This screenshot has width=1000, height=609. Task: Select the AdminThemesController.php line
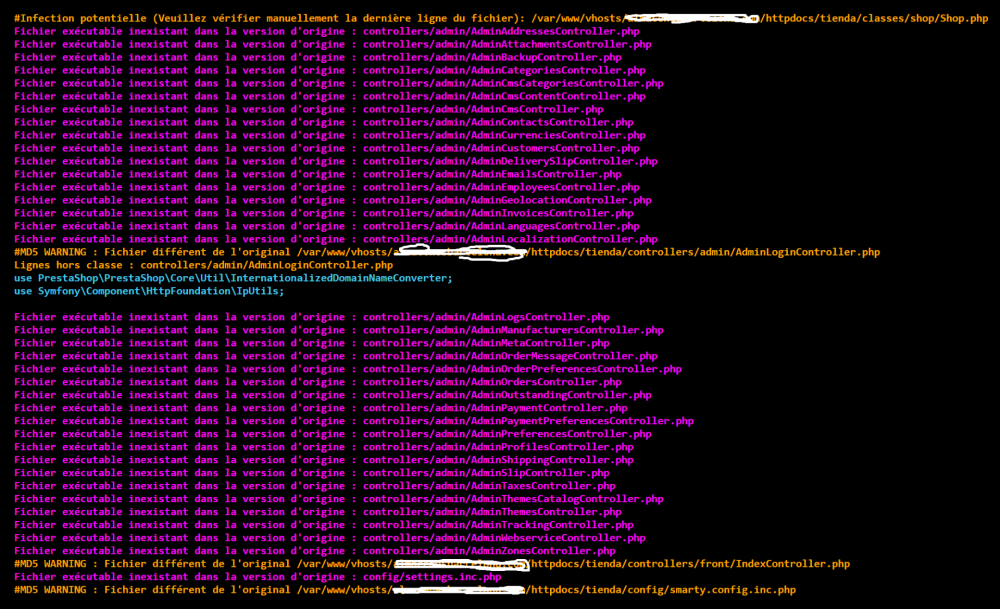(x=318, y=511)
